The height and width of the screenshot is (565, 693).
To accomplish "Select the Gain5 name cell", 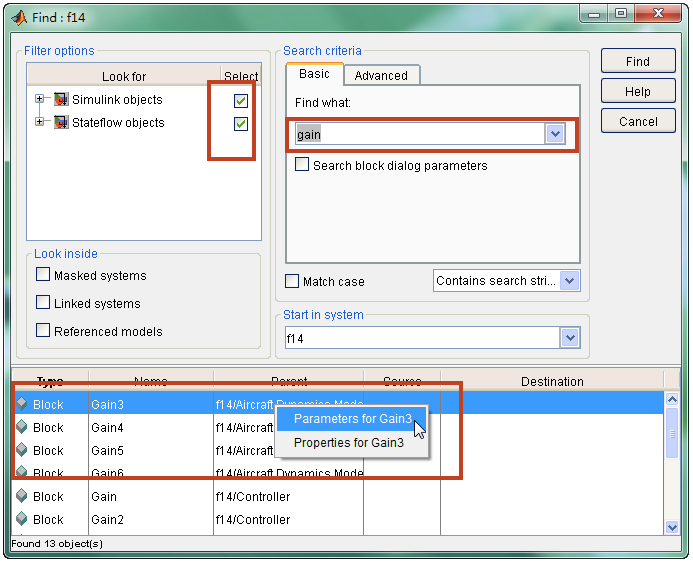I will click(151, 450).
